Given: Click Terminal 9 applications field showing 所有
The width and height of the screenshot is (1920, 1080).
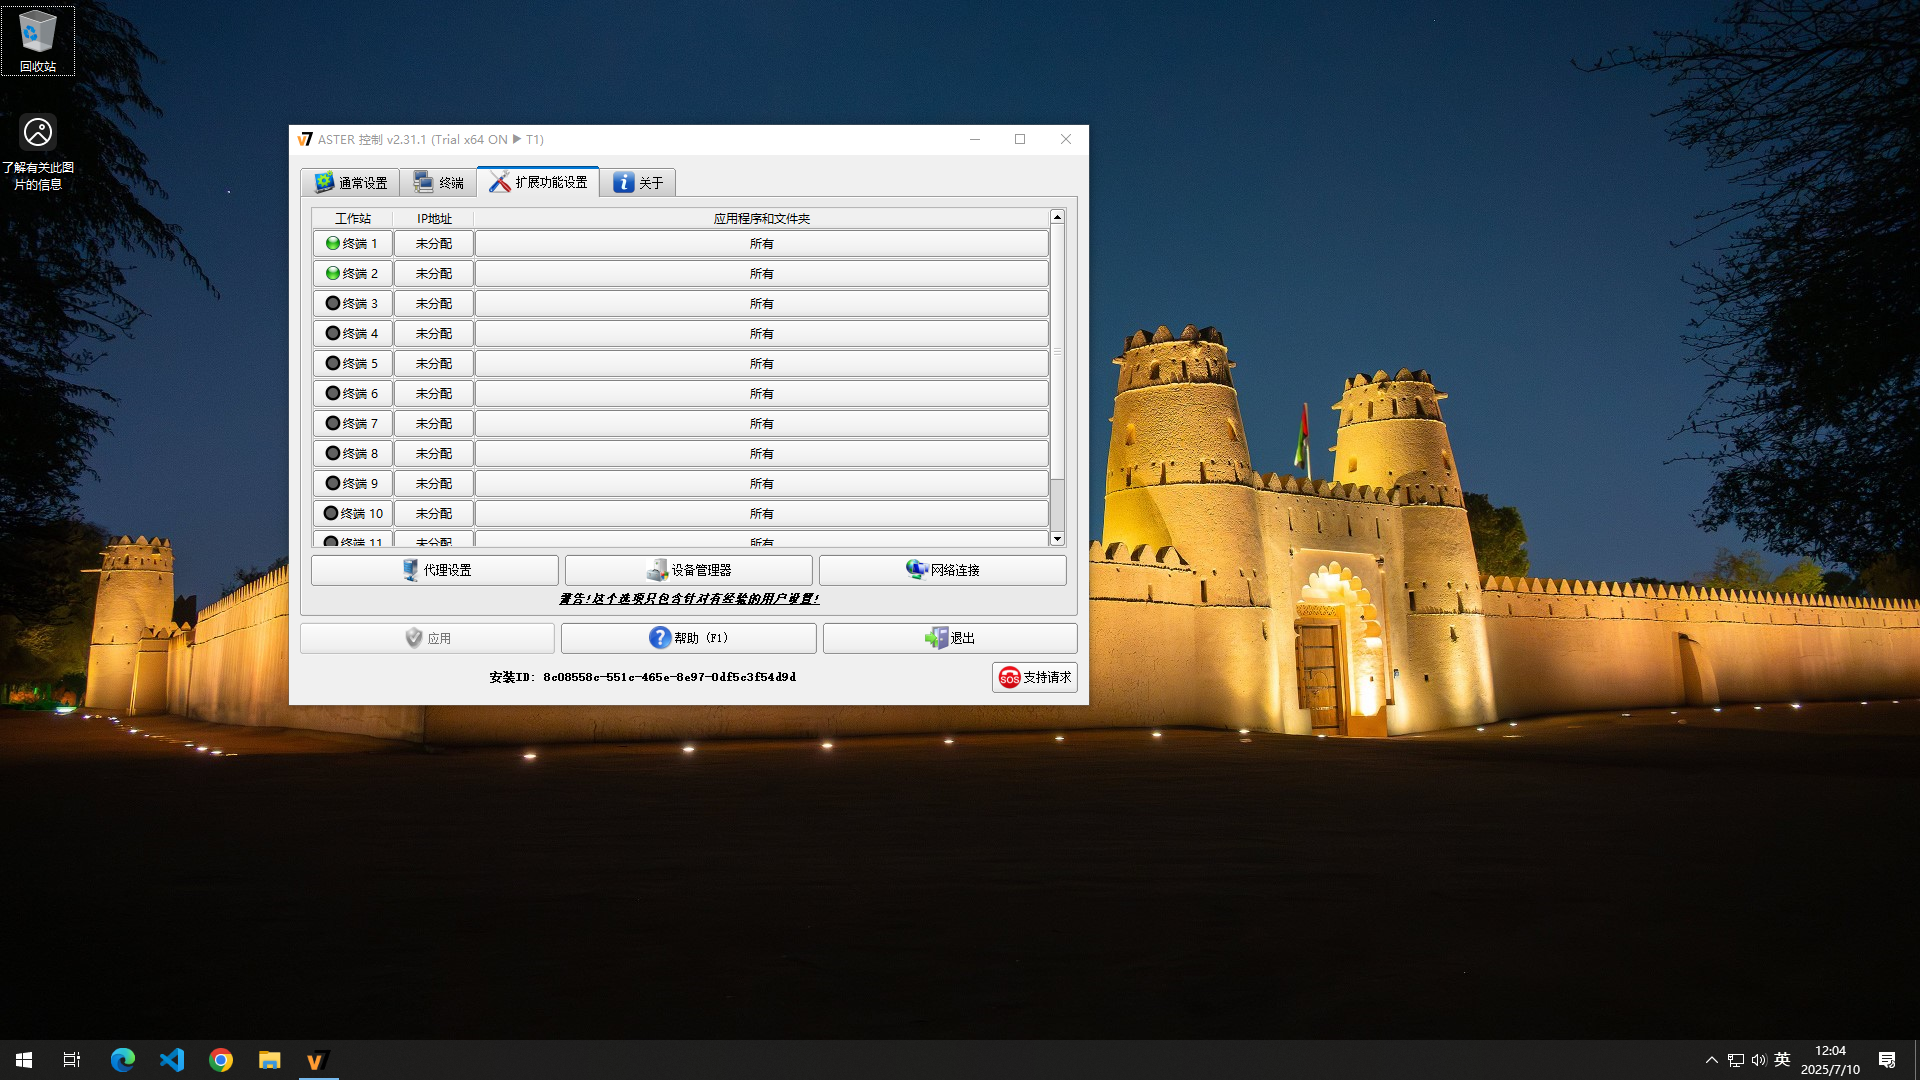Looking at the screenshot, I should click(761, 484).
